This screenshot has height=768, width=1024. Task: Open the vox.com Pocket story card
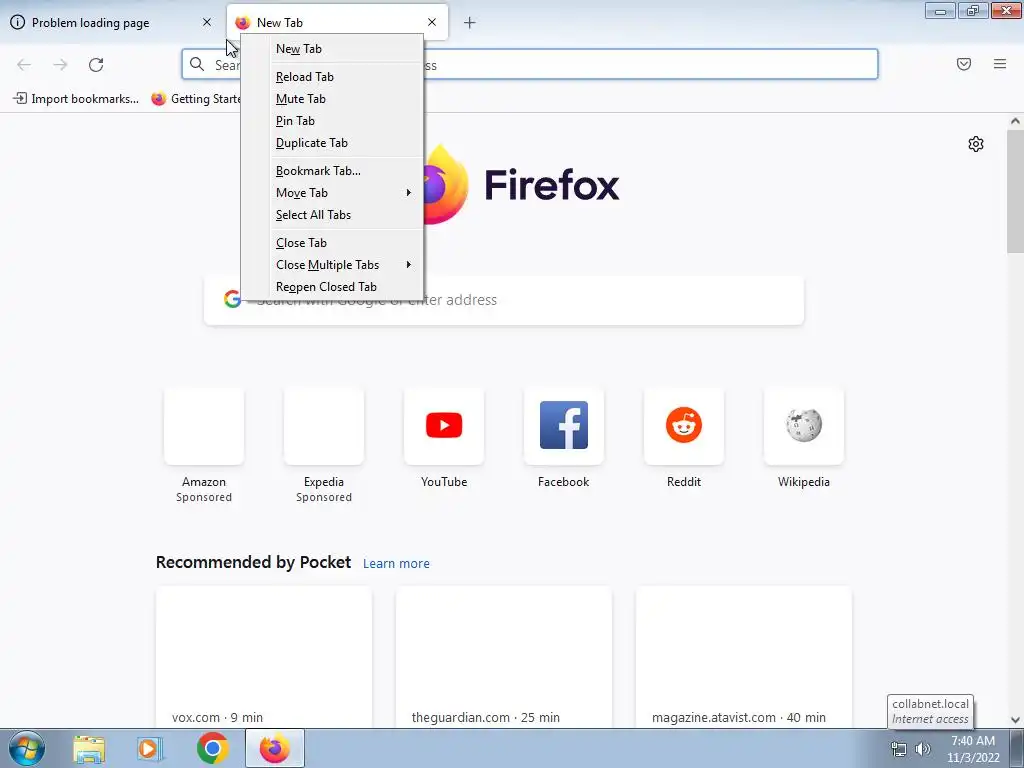click(x=264, y=657)
